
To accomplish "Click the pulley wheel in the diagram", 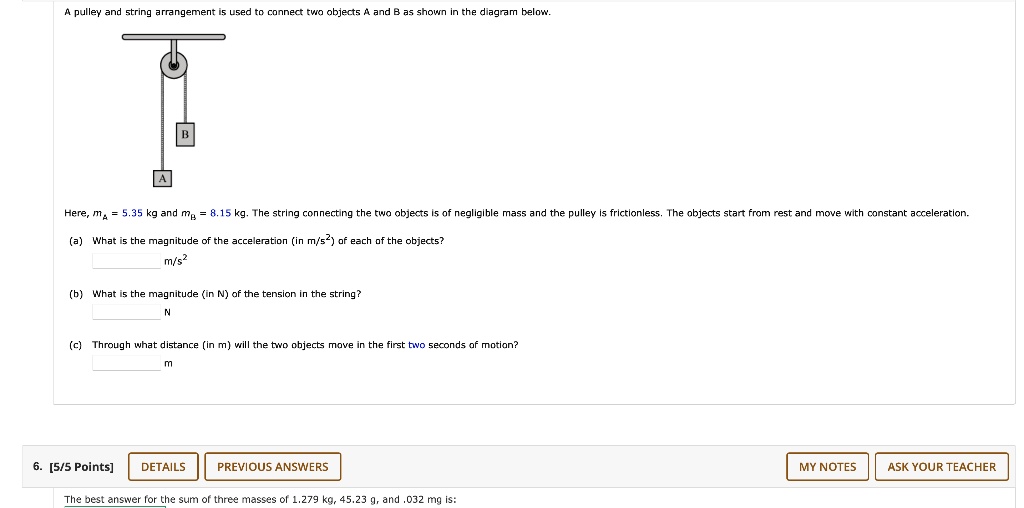I will [x=173, y=66].
